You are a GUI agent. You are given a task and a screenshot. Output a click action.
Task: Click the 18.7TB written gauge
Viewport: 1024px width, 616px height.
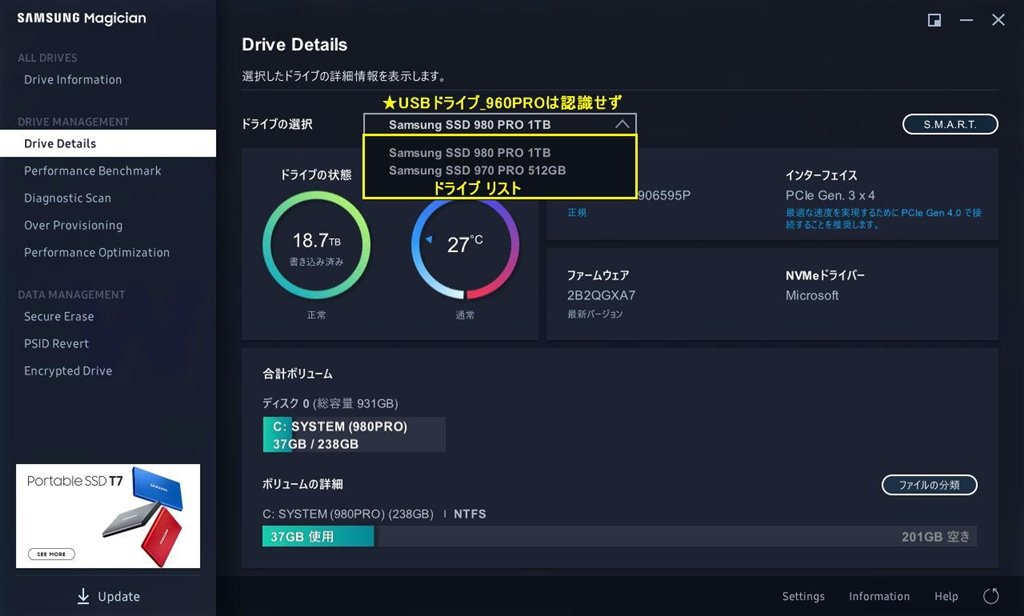[317, 245]
